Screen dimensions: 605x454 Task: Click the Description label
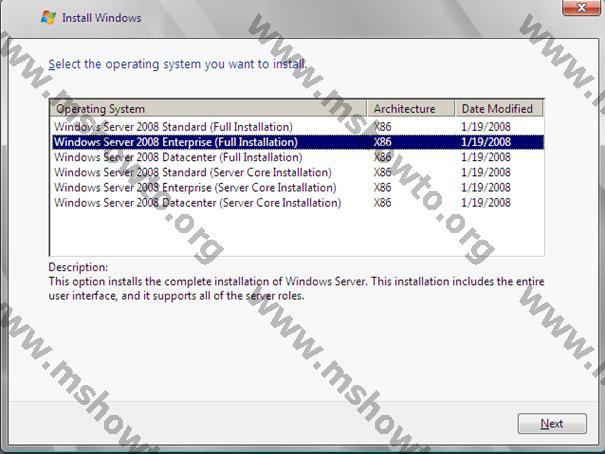[x=78, y=267]
